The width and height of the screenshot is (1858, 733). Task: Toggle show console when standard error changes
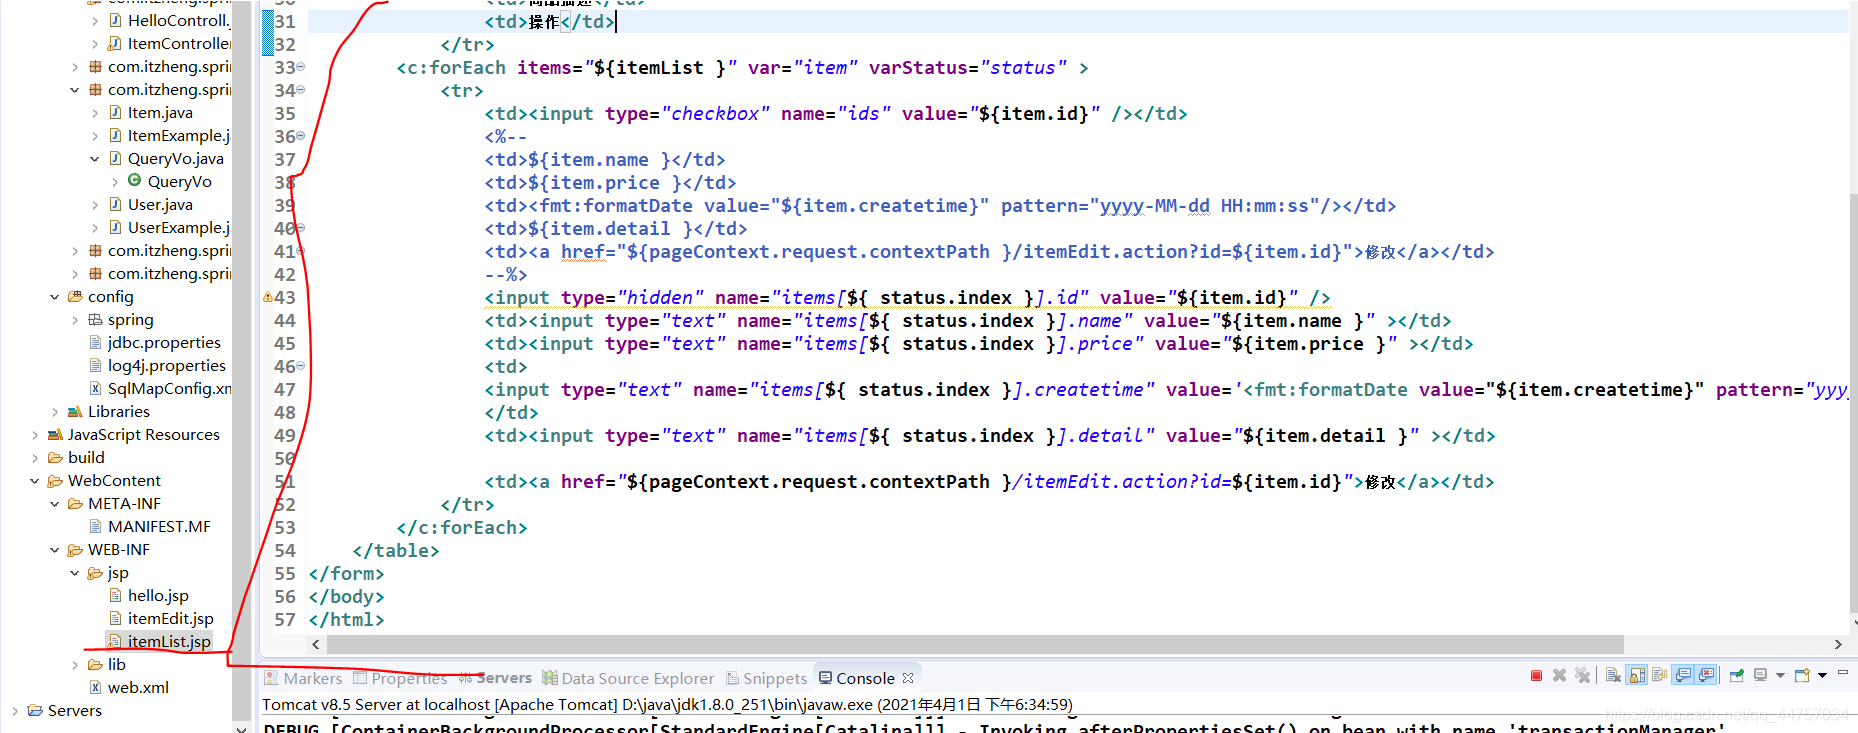(1706, 675)
